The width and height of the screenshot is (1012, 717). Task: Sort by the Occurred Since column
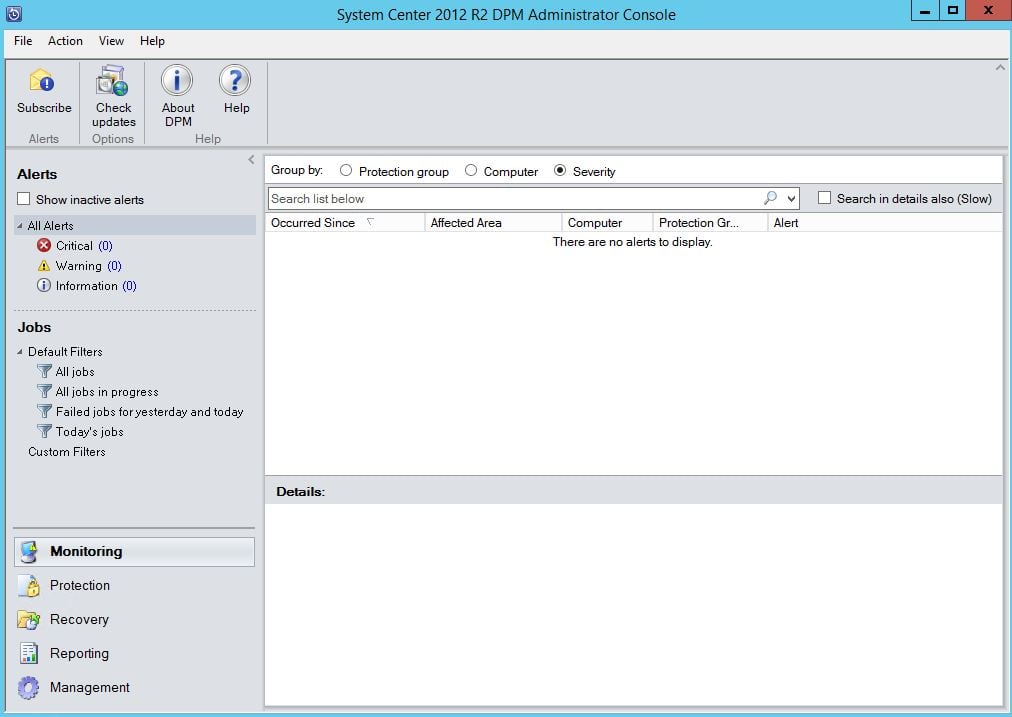(x=345, y=223)
